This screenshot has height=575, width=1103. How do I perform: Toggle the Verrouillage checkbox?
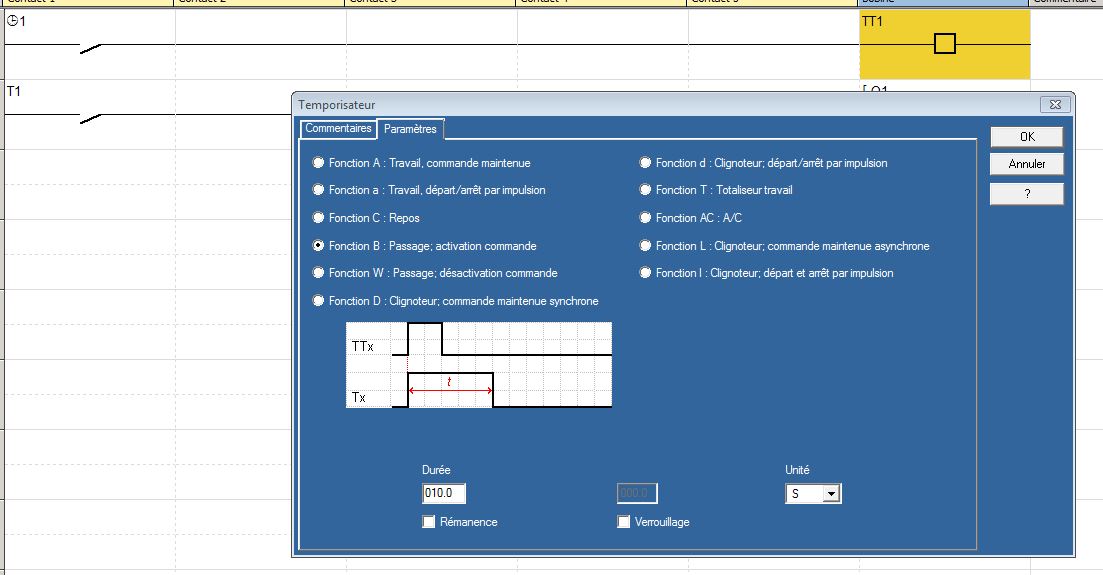[624, 522]
